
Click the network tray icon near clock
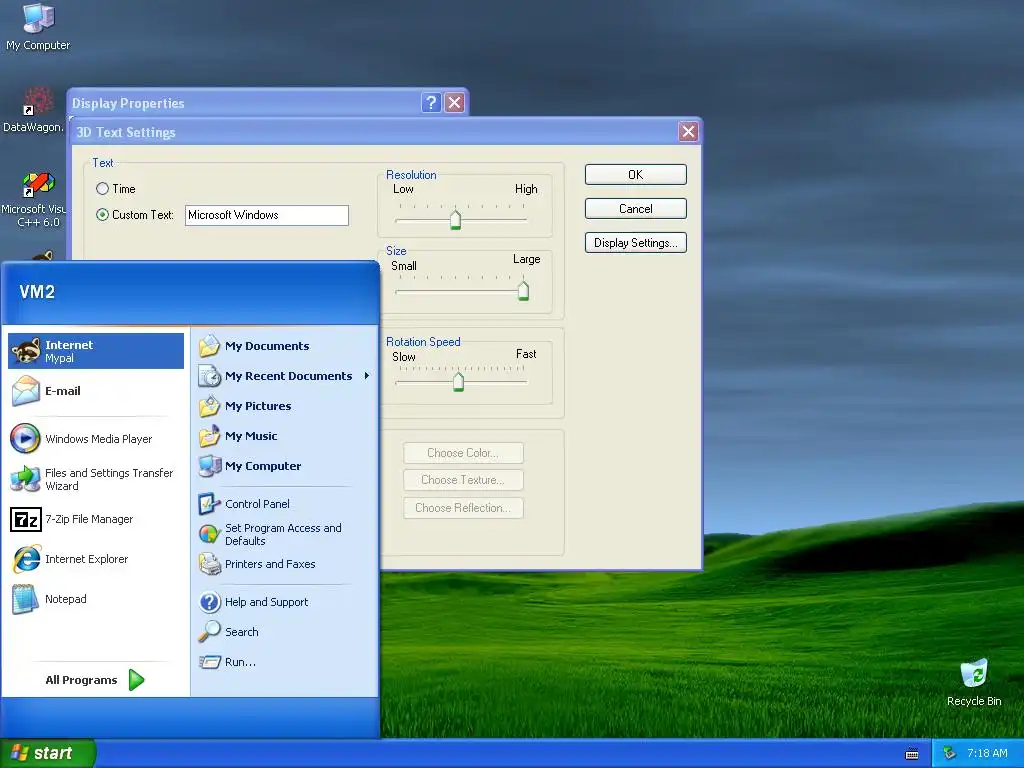[x=950, y=753]
